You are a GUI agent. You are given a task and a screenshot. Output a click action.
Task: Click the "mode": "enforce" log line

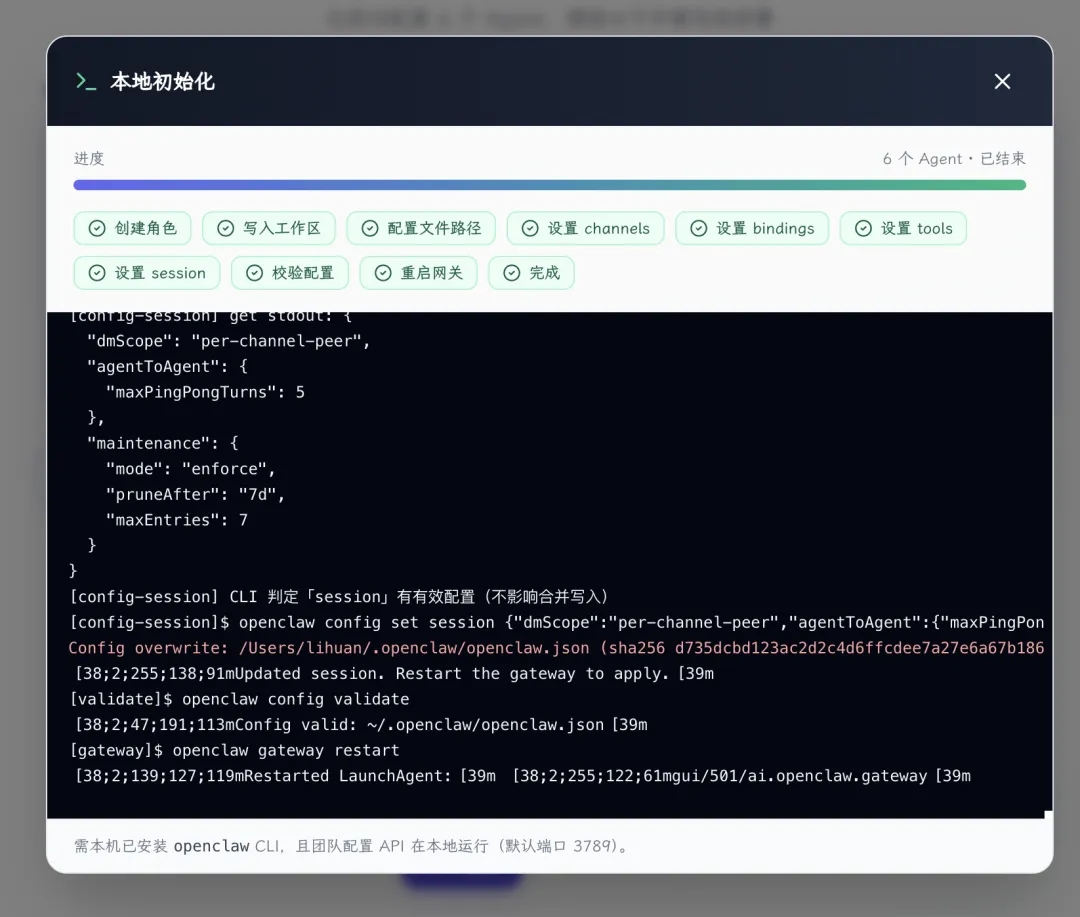191,468
